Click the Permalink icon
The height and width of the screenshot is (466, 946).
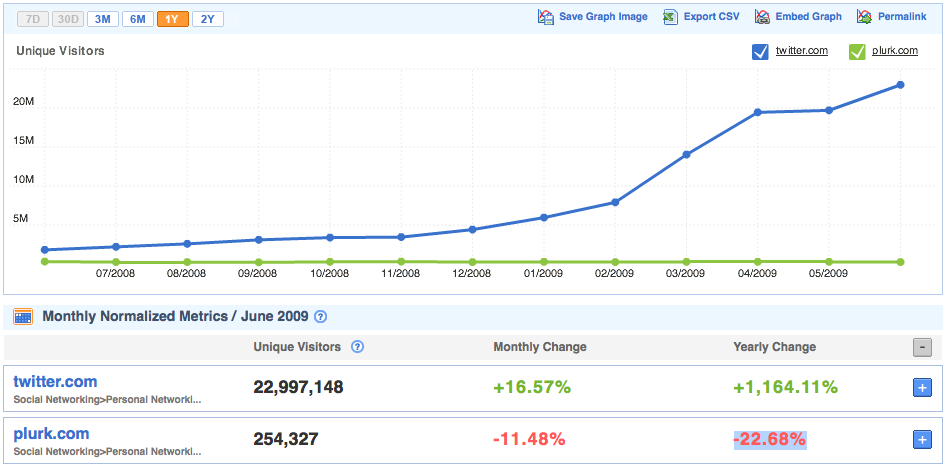tap(864, 17)
